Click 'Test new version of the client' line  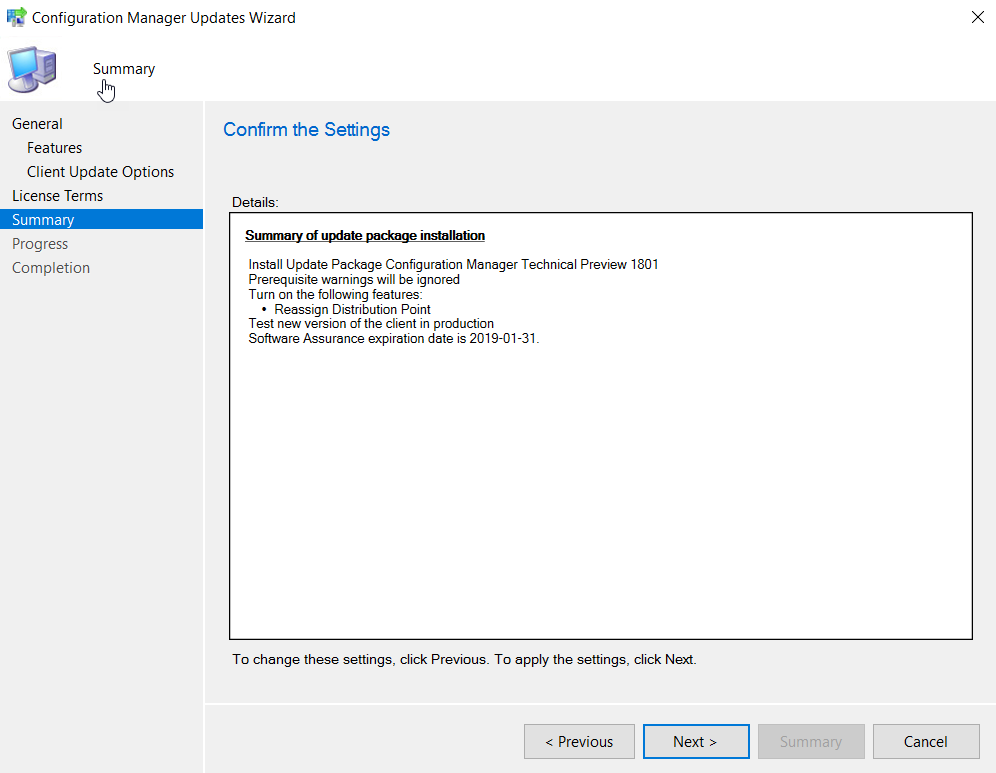pos(371,323)
